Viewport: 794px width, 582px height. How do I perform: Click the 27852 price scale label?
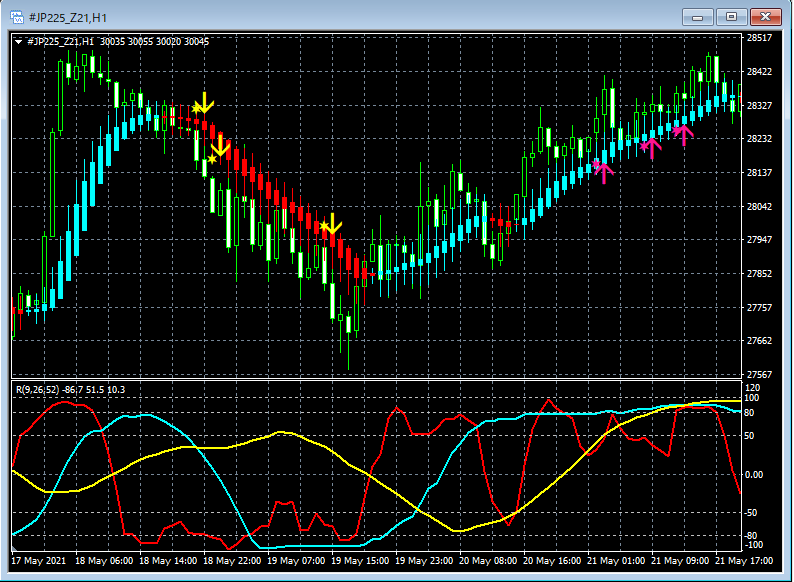pos(759,273)
